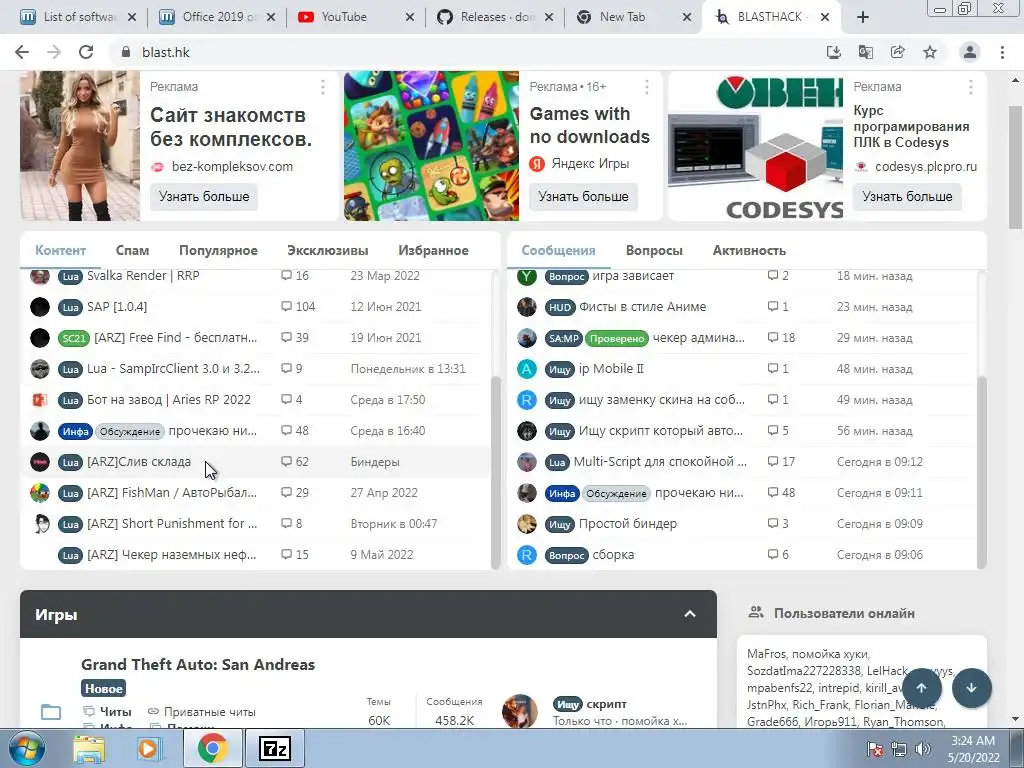This screenshot has height=768, width=1024.
Task: Click the games collage ad image
Action: coord(432,146)
